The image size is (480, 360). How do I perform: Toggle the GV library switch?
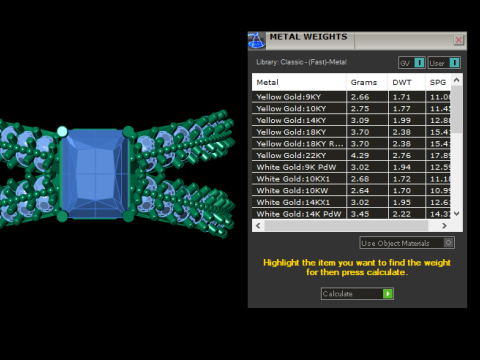point(412,63)
